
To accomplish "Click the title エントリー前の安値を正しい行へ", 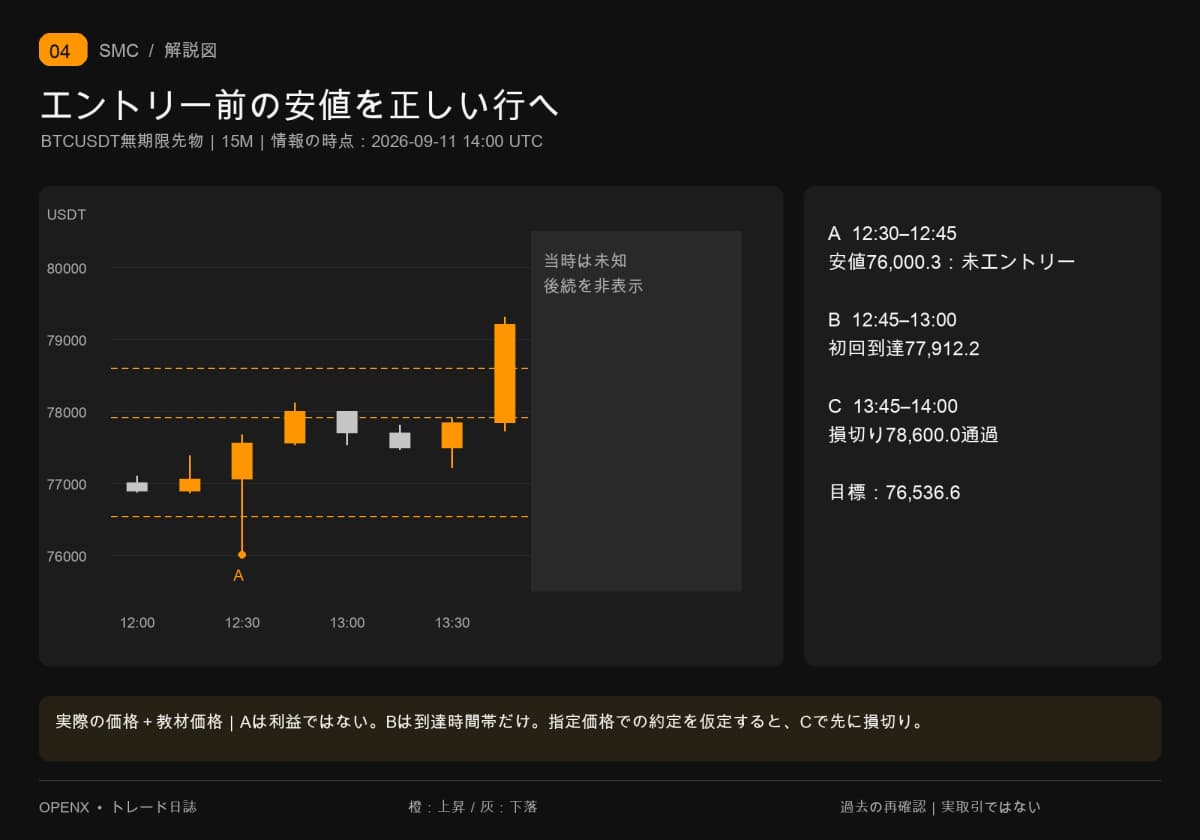I will point(299,104).
